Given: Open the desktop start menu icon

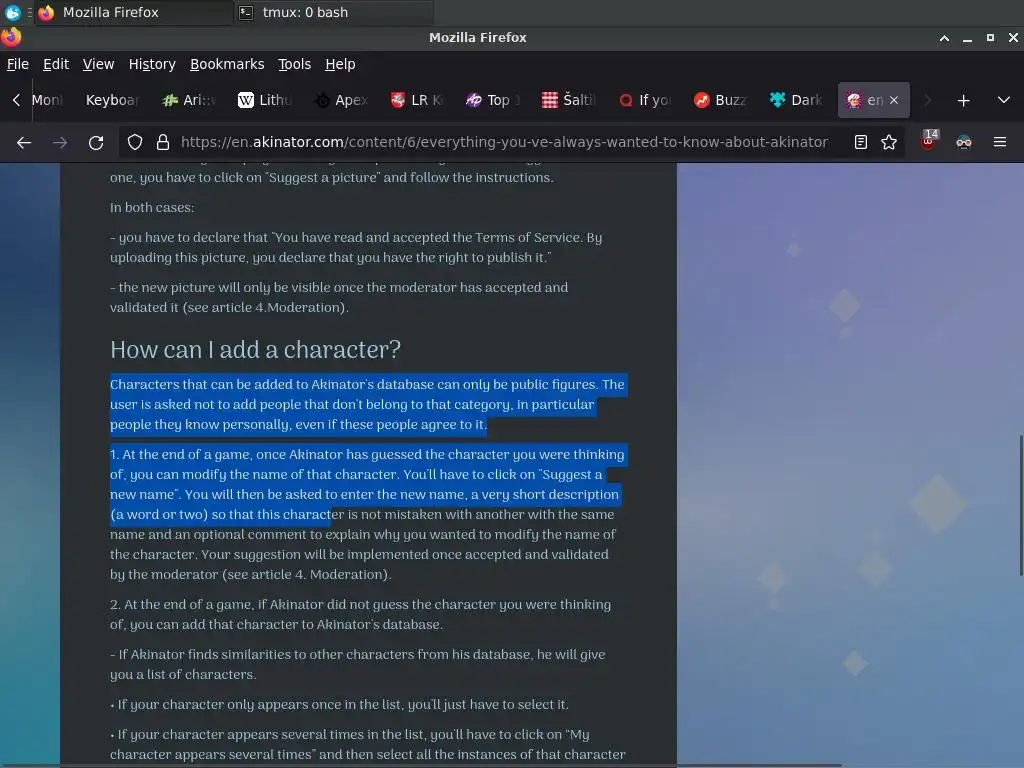Looking at the screenshot, I should pos(12,12).
